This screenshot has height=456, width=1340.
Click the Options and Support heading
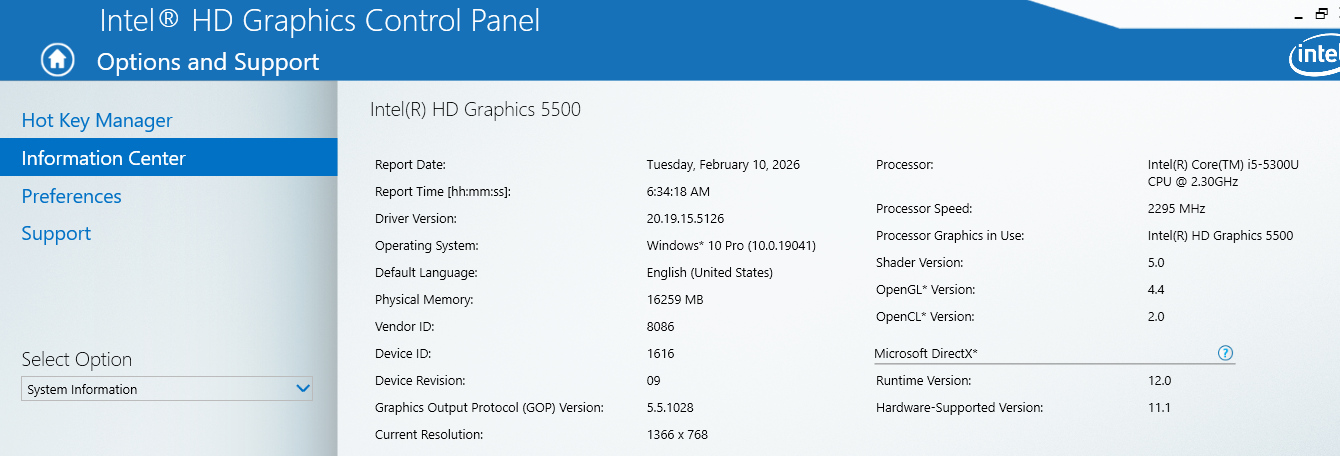click(208, 62)
